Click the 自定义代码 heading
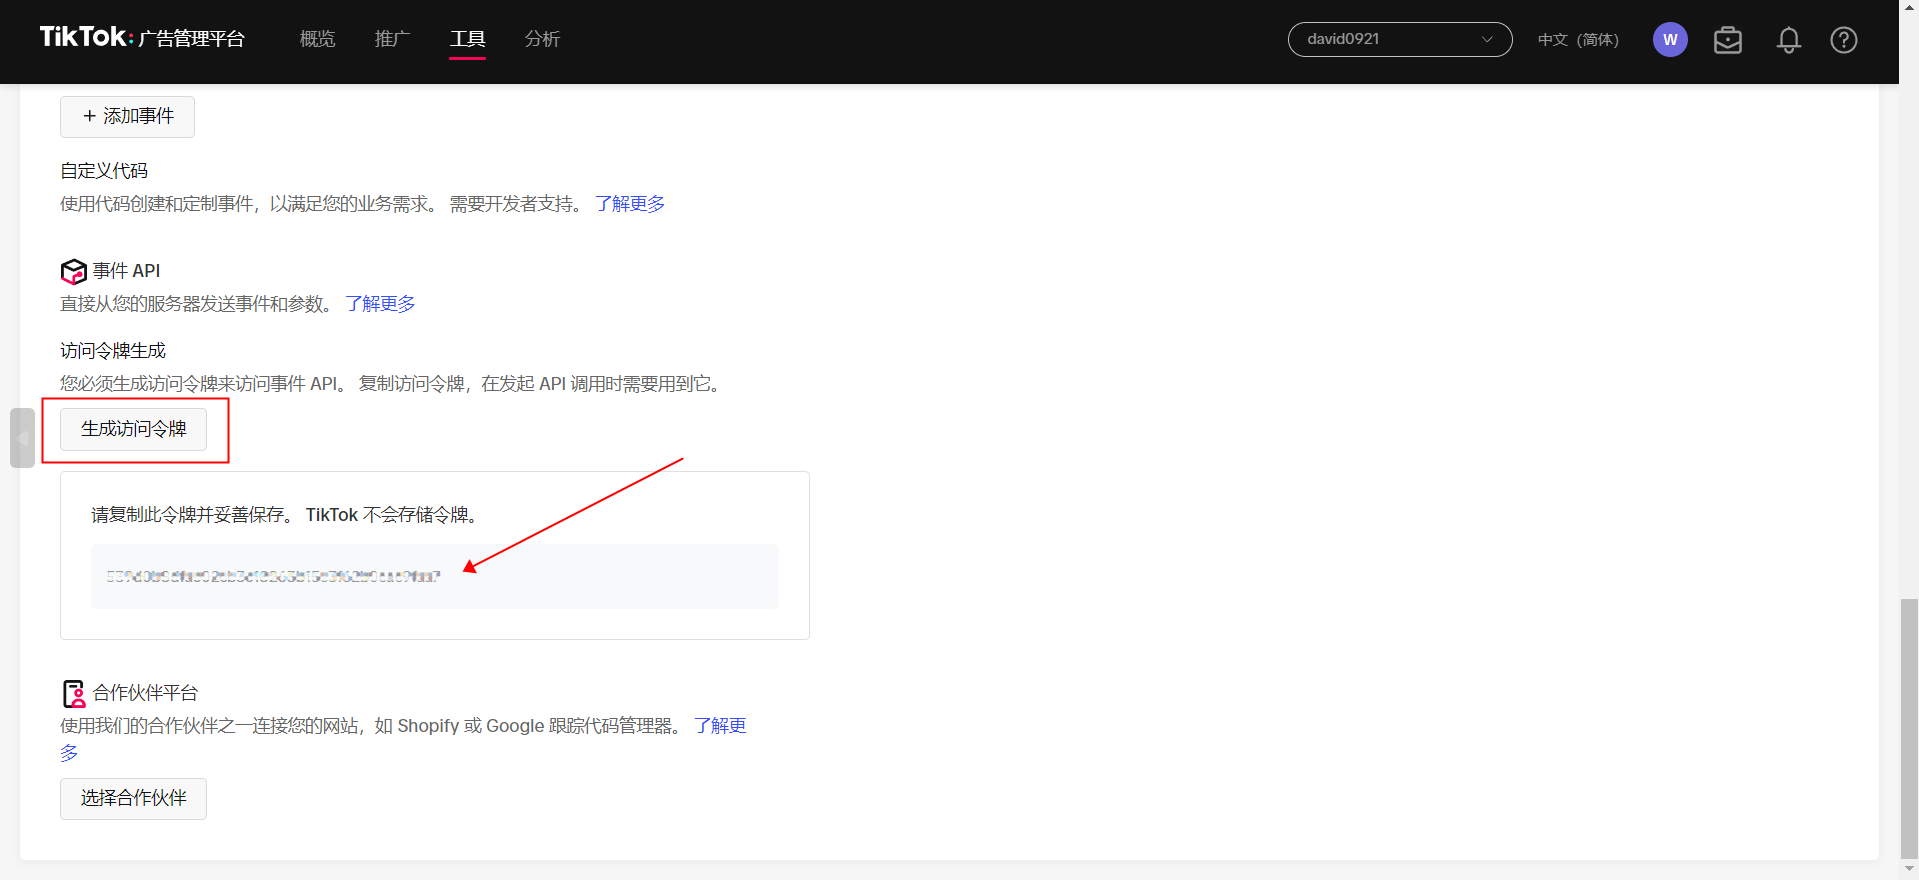The height and width of the screenshot is (880, 1919). coord(104,171)
